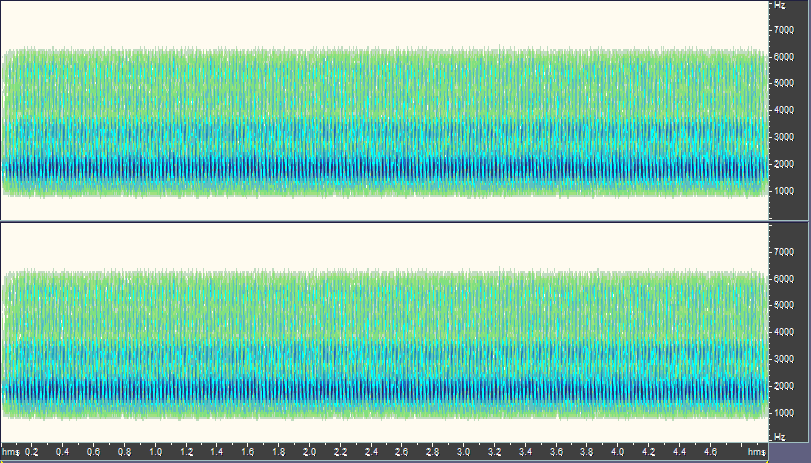Click the 4.4 time ruler label
811x463 pixels.
pos(680,452)
